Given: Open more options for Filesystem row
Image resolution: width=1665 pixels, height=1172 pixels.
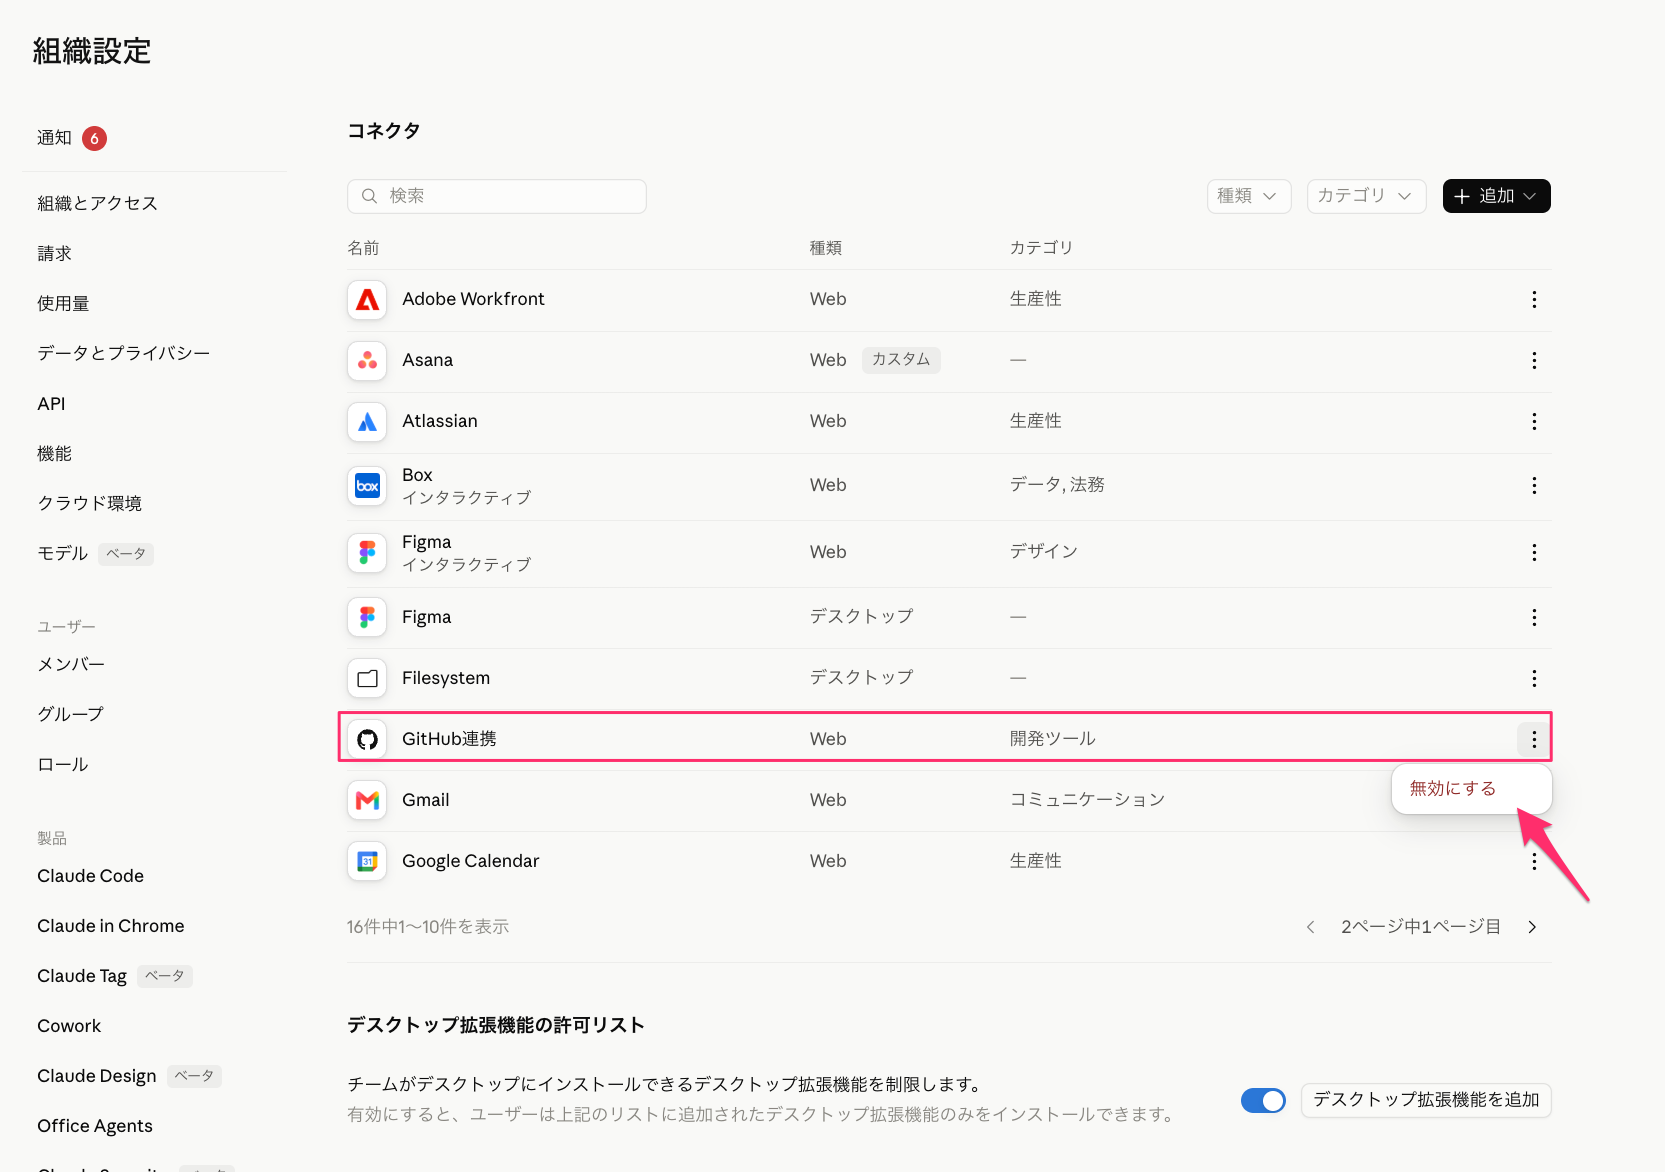Looking at the screenshot, I should [1534, 679].
